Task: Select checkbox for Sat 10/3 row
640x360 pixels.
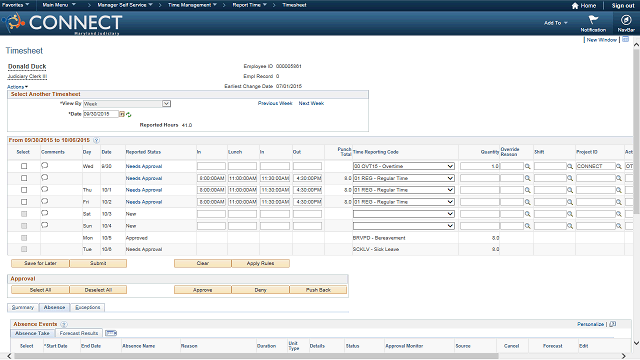Action: coord(24,214)
